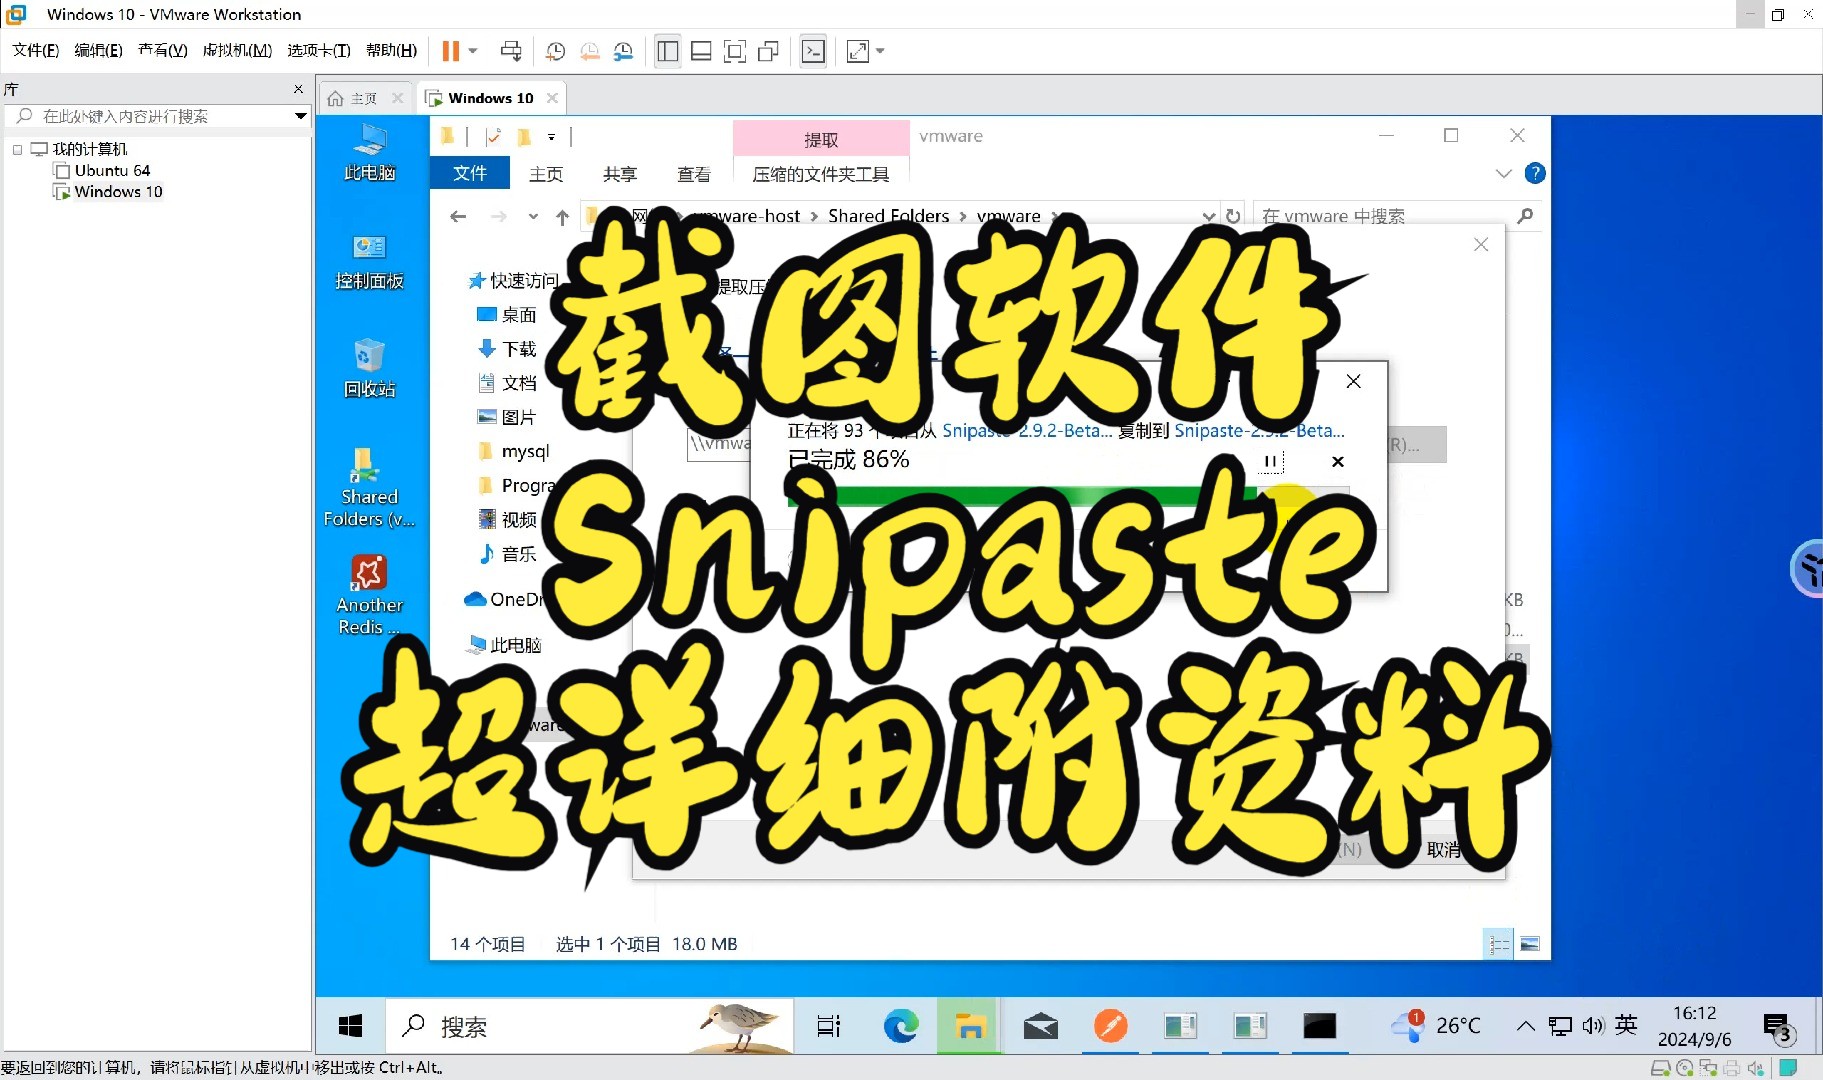Viewport: 1823px width, 1080px height.
Task: Open the 查看 ribbon tab in Explorer
Action: tap(694, 174)
